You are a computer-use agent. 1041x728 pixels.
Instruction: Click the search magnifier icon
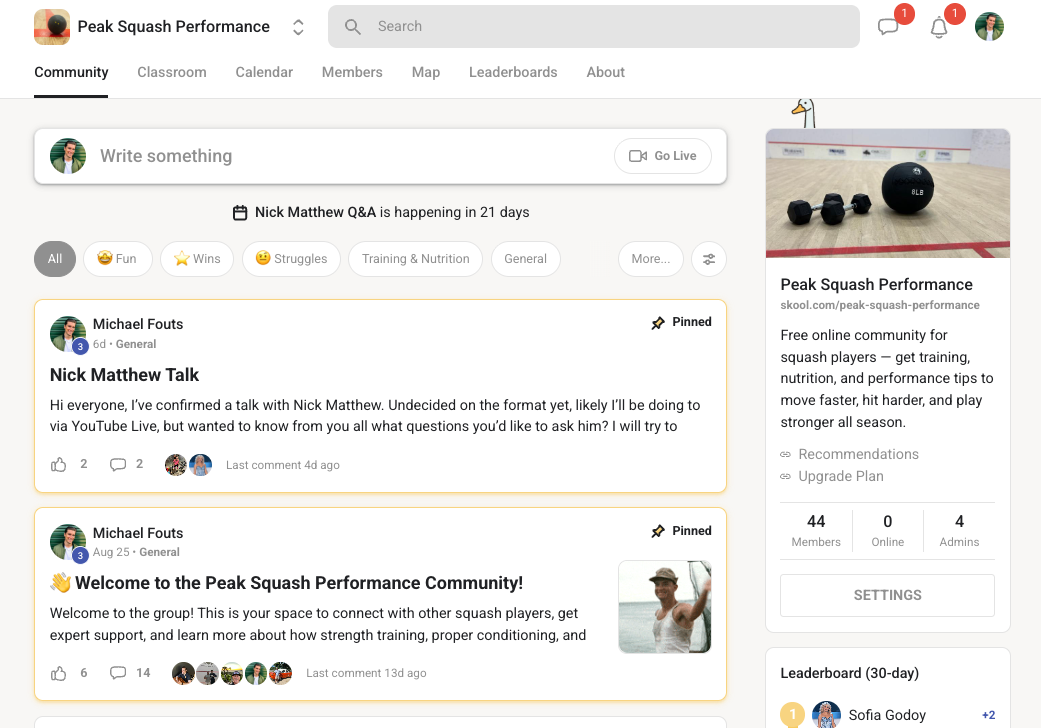[x=353, y=27]
